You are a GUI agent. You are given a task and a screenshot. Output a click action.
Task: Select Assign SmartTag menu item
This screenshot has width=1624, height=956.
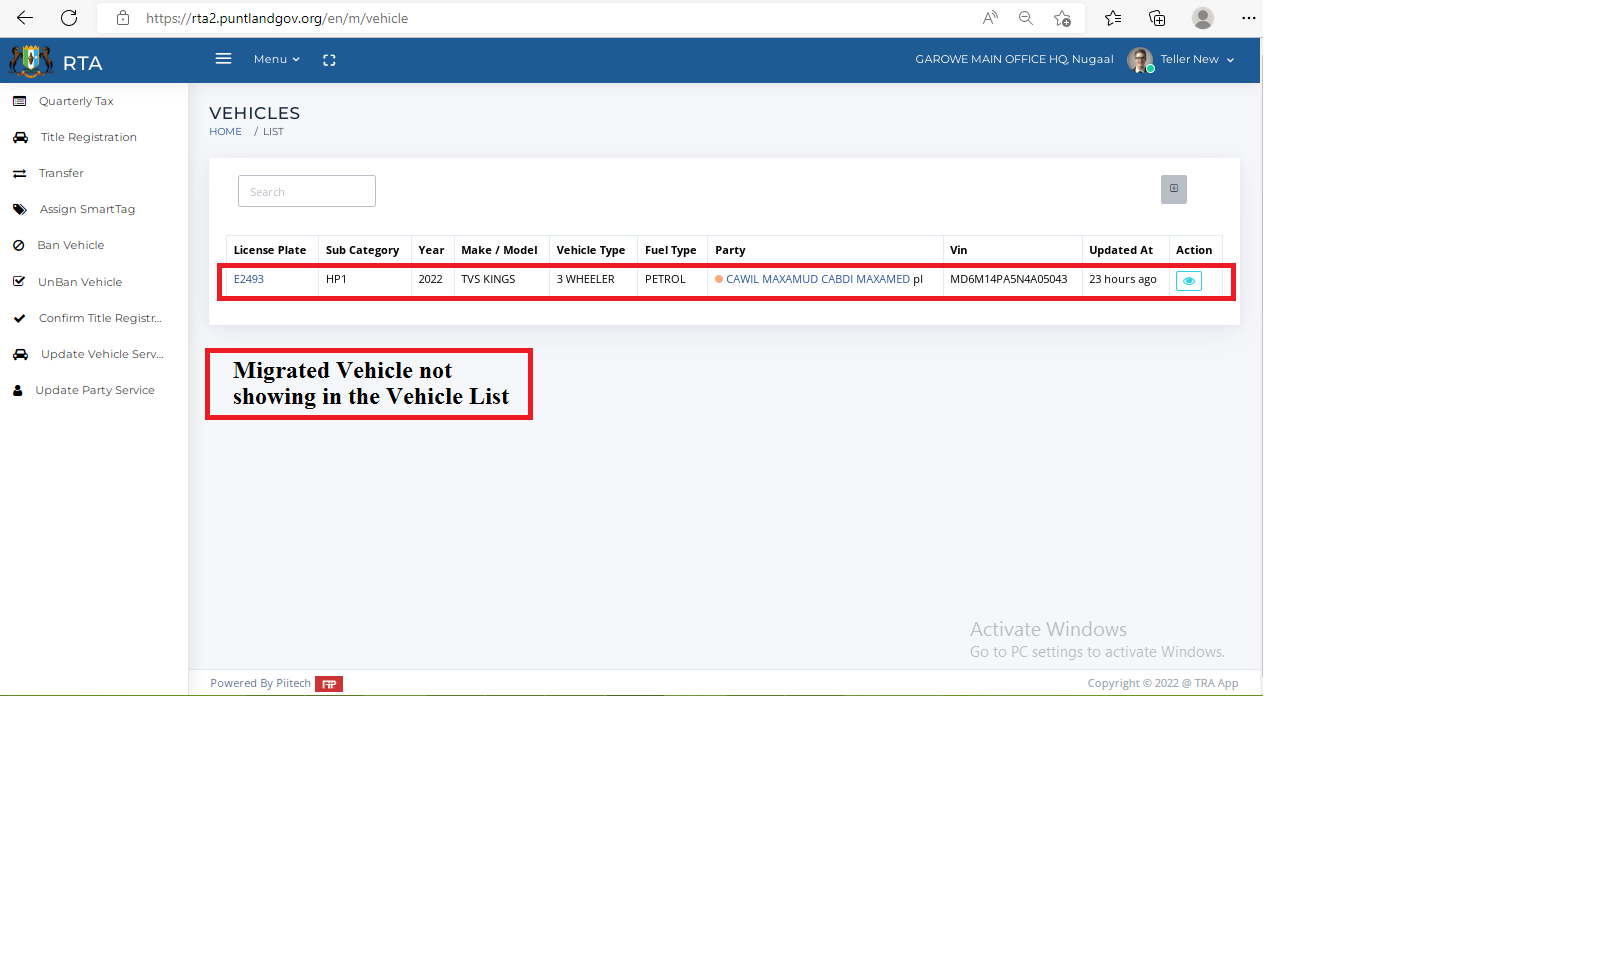tap(87, 209)
